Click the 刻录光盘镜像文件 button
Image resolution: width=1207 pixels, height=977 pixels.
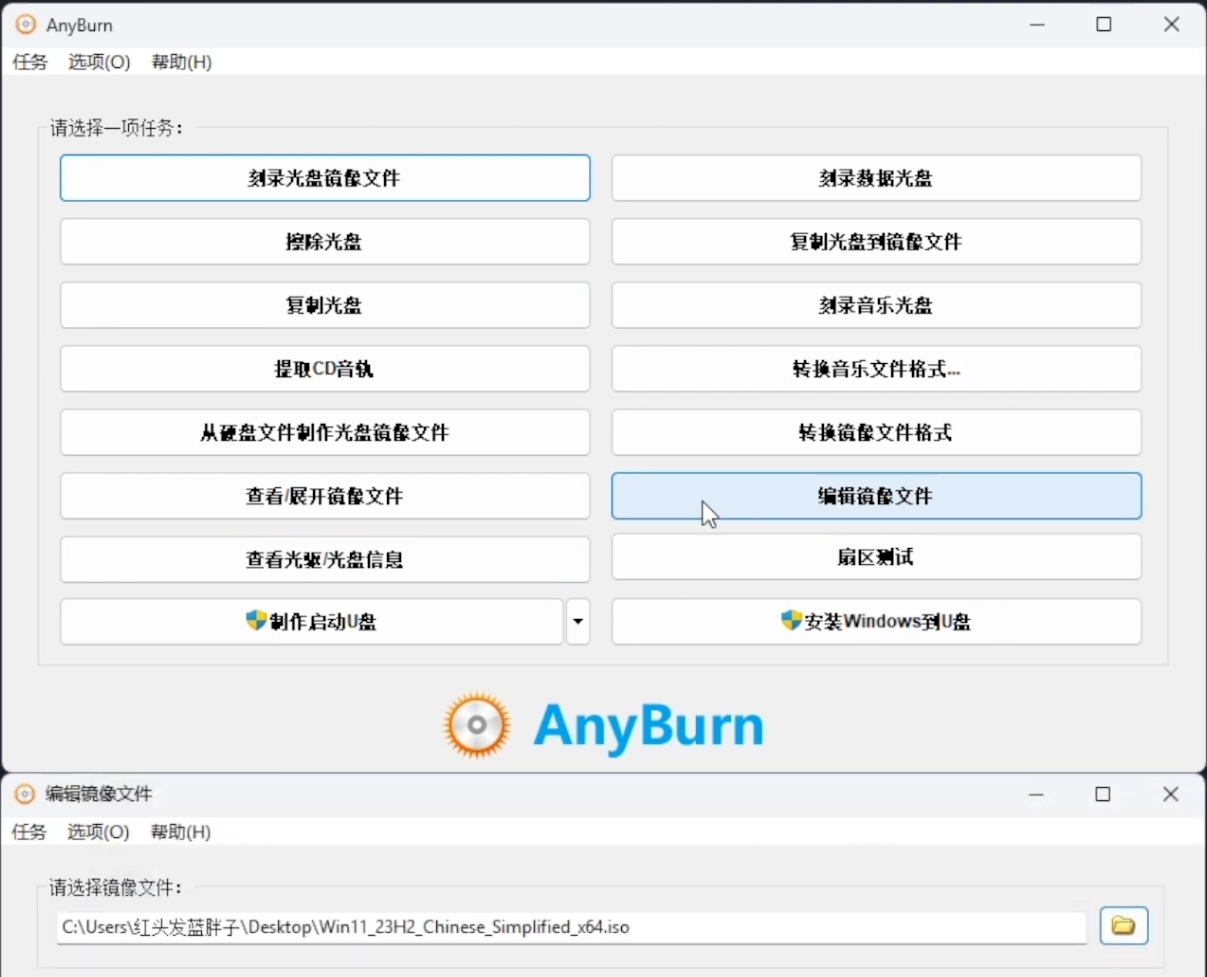[325, 178]
